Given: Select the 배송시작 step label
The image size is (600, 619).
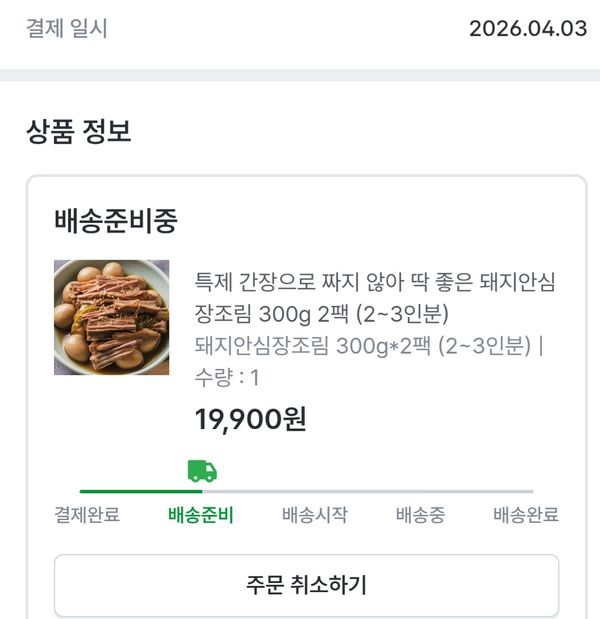Looking at the screenshot, I should pos(315,516).
